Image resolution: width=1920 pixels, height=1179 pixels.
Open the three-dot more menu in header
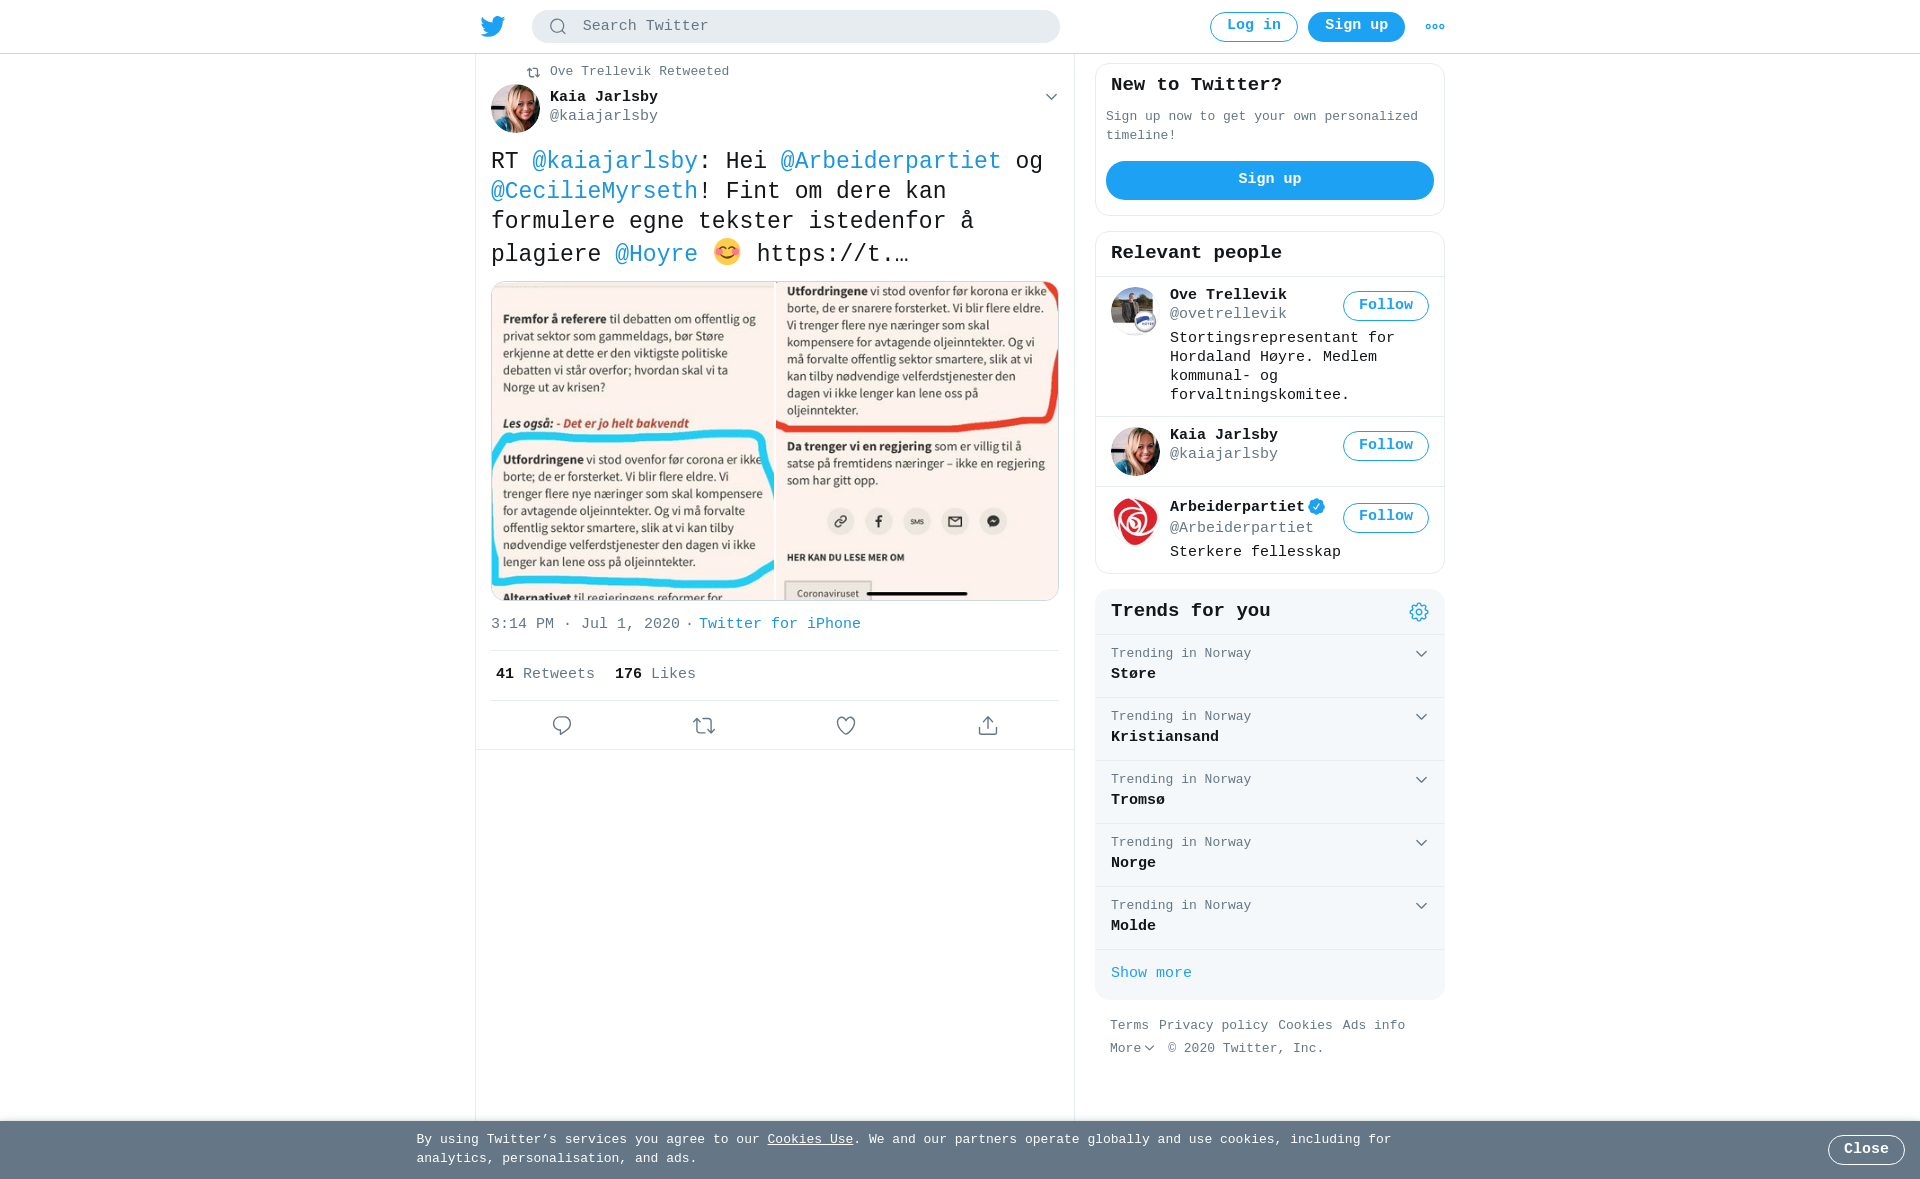pos(1435,27)
